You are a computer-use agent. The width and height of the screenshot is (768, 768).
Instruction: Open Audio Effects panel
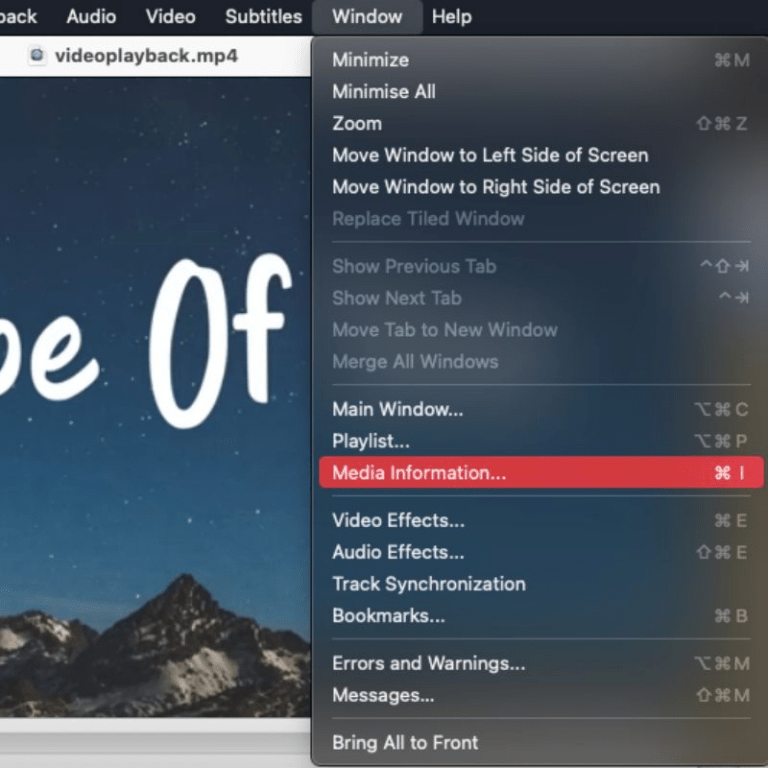398,552
